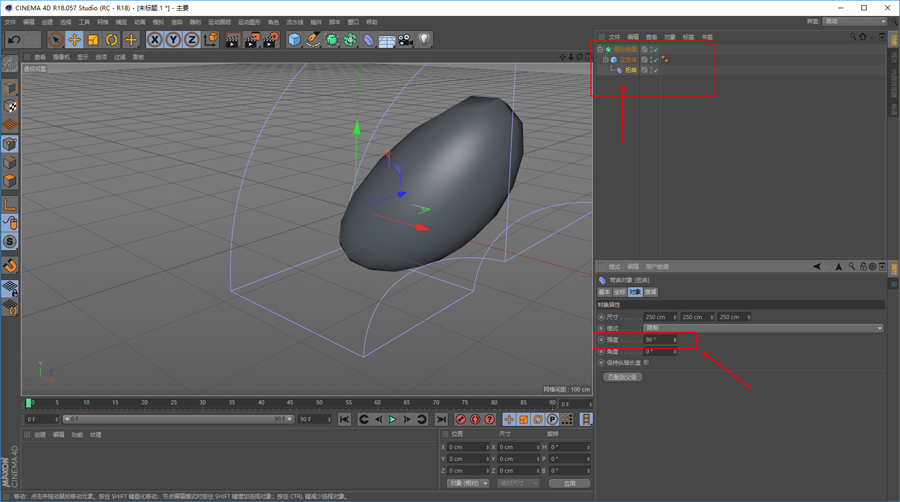The width and height of the screenshot is (900, 502).
Task: Switch to the Coordinates tab in attributes
Action: tap(619, 292)
